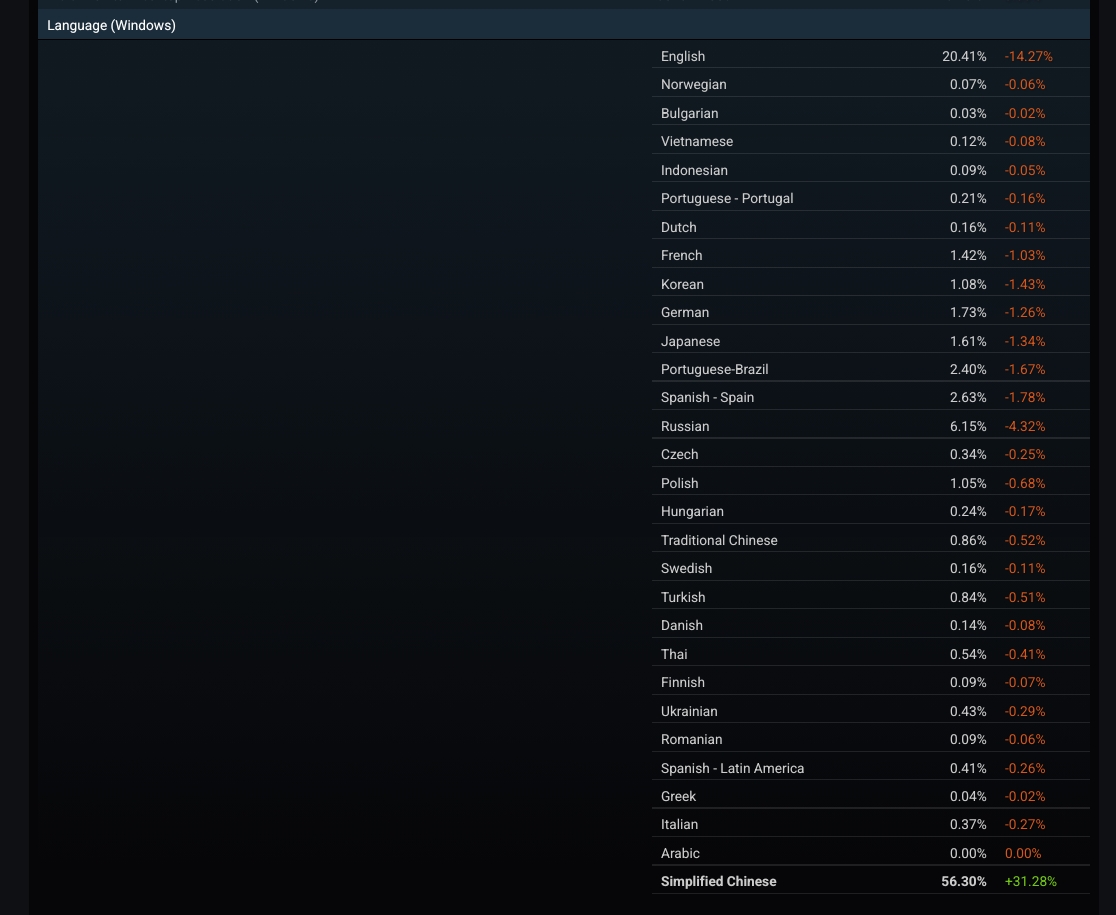The width and height of the screenshot is (1116, 915).
Task: Select the 20.41% value for English
Action: tap(964, 56)
